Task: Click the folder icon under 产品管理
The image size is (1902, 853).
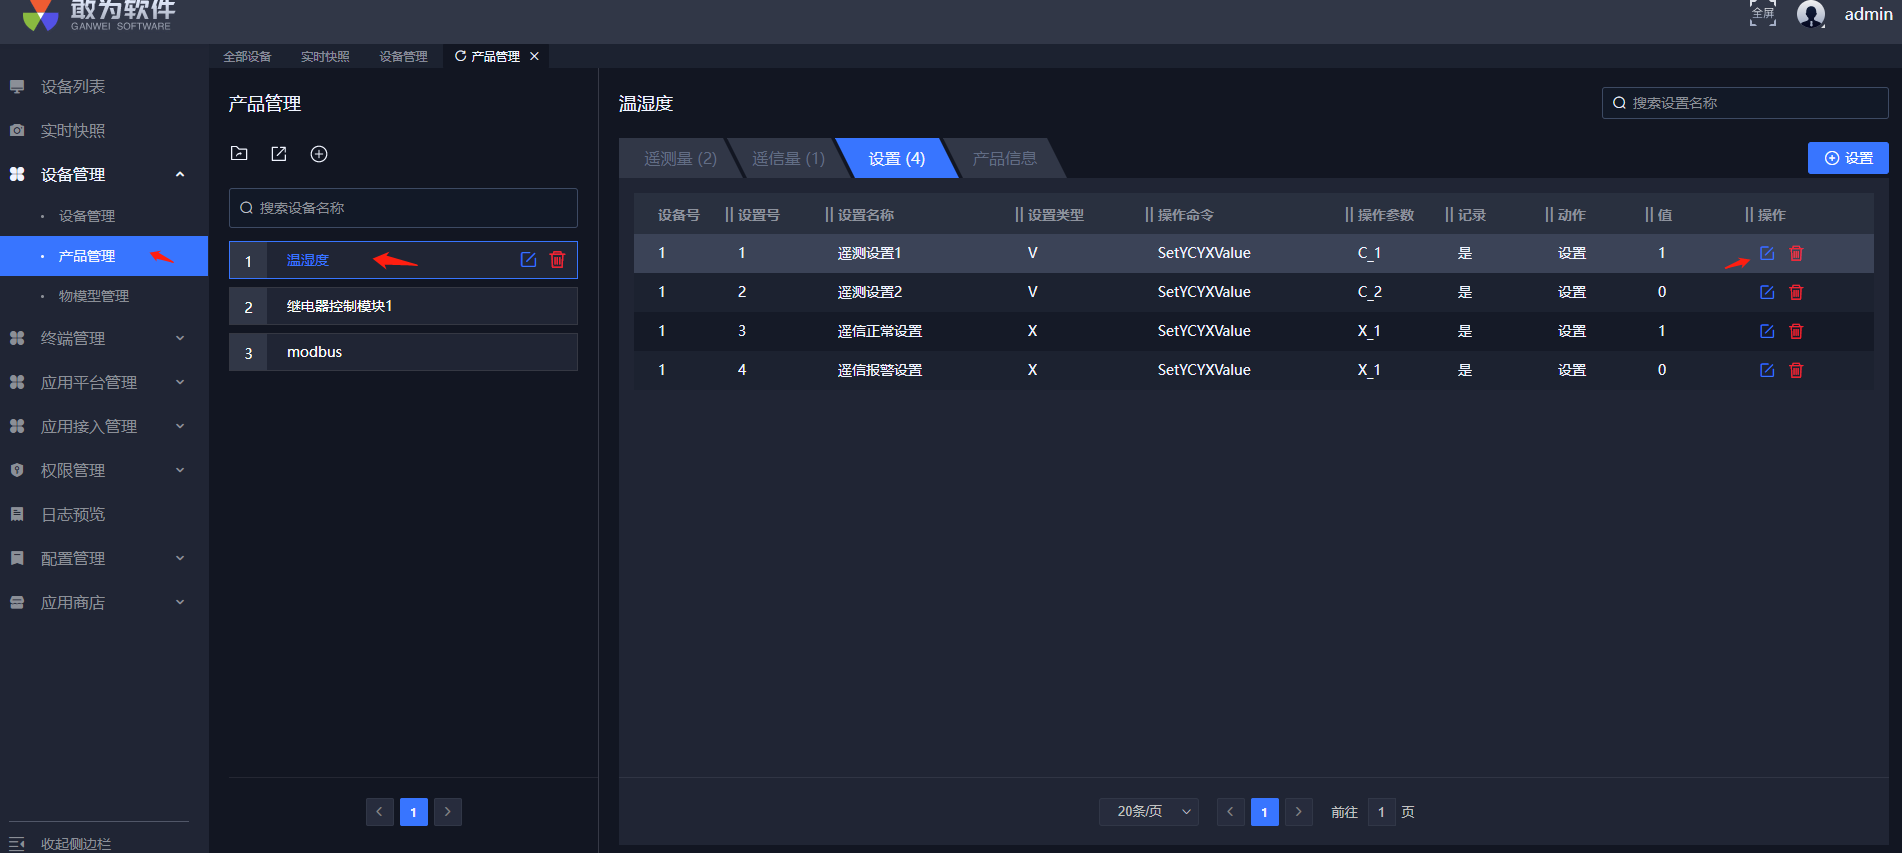Action: pyautogui.click(x=239, y=154)
